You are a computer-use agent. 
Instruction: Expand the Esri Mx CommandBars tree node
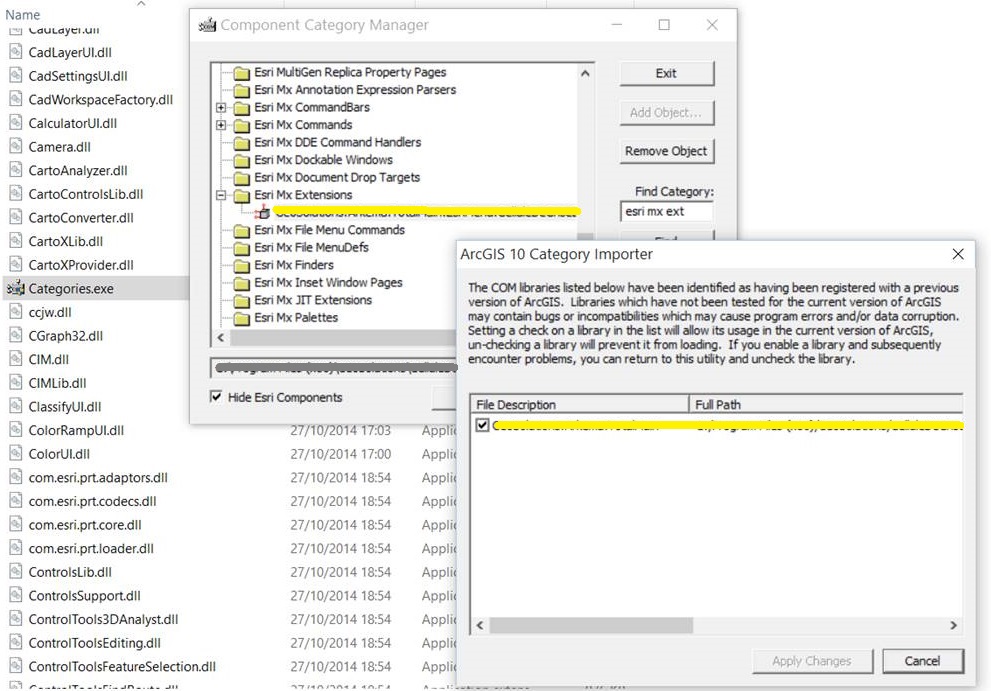221,107
